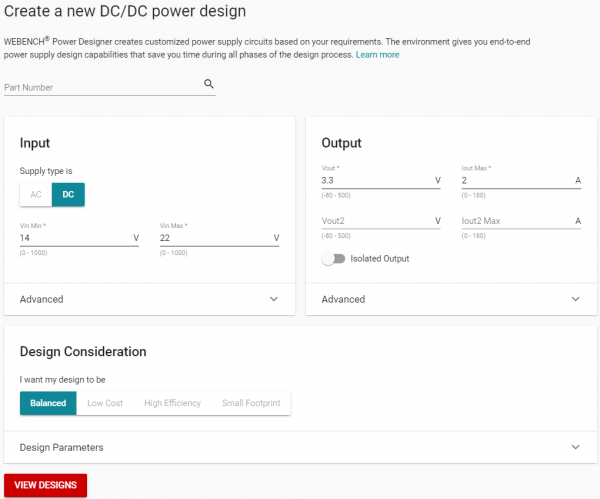Choose the Small Footprint design option

tap(252, 403)
